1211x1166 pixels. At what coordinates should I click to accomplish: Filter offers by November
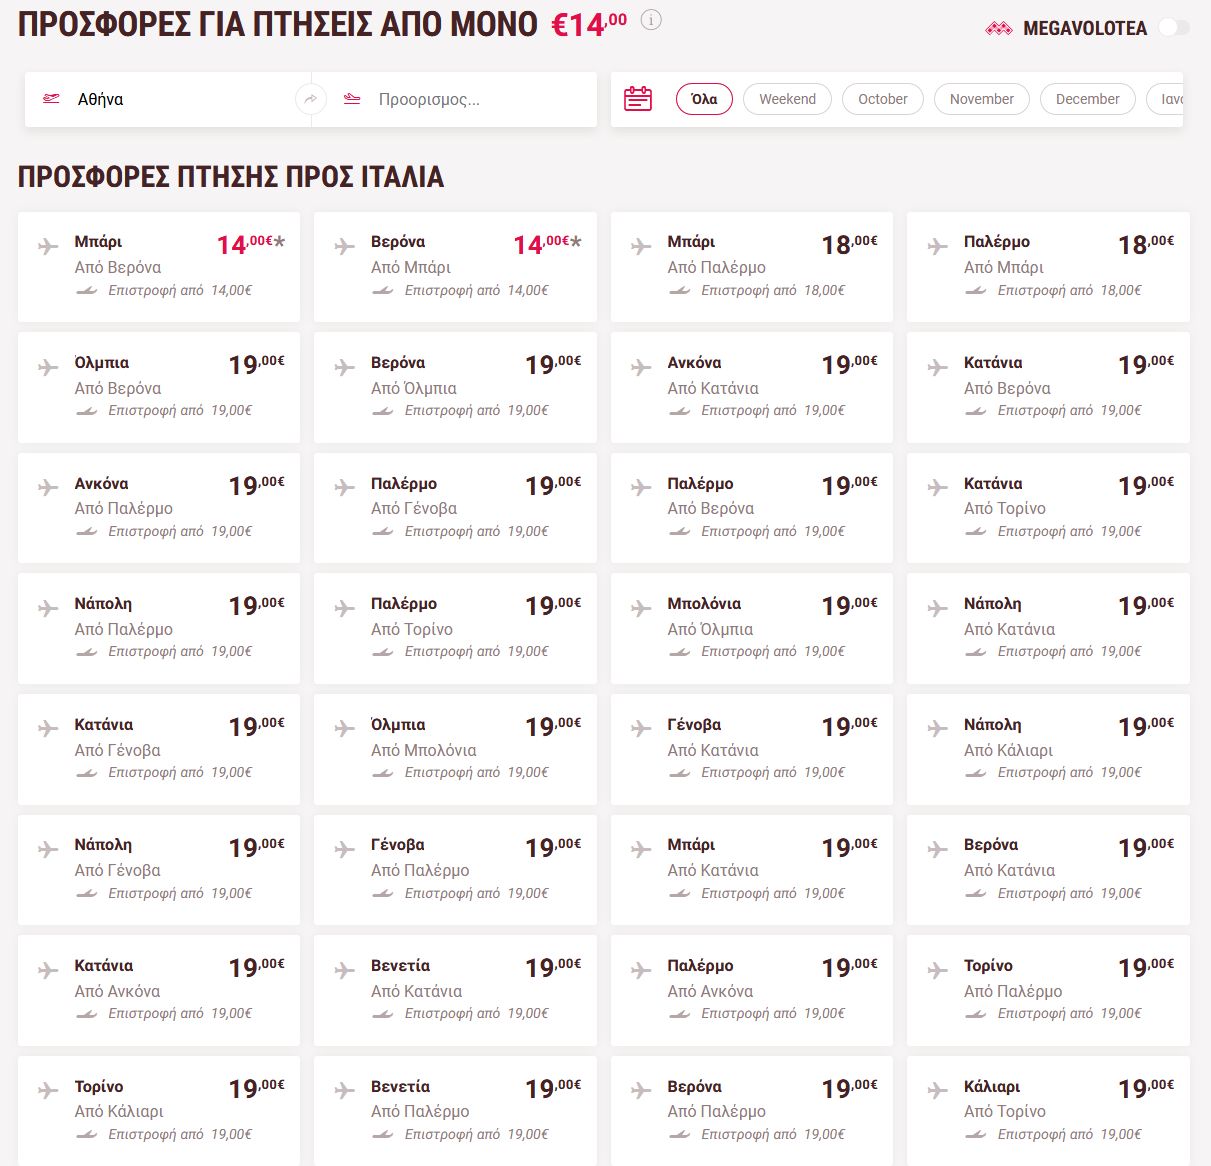[981, 99]
